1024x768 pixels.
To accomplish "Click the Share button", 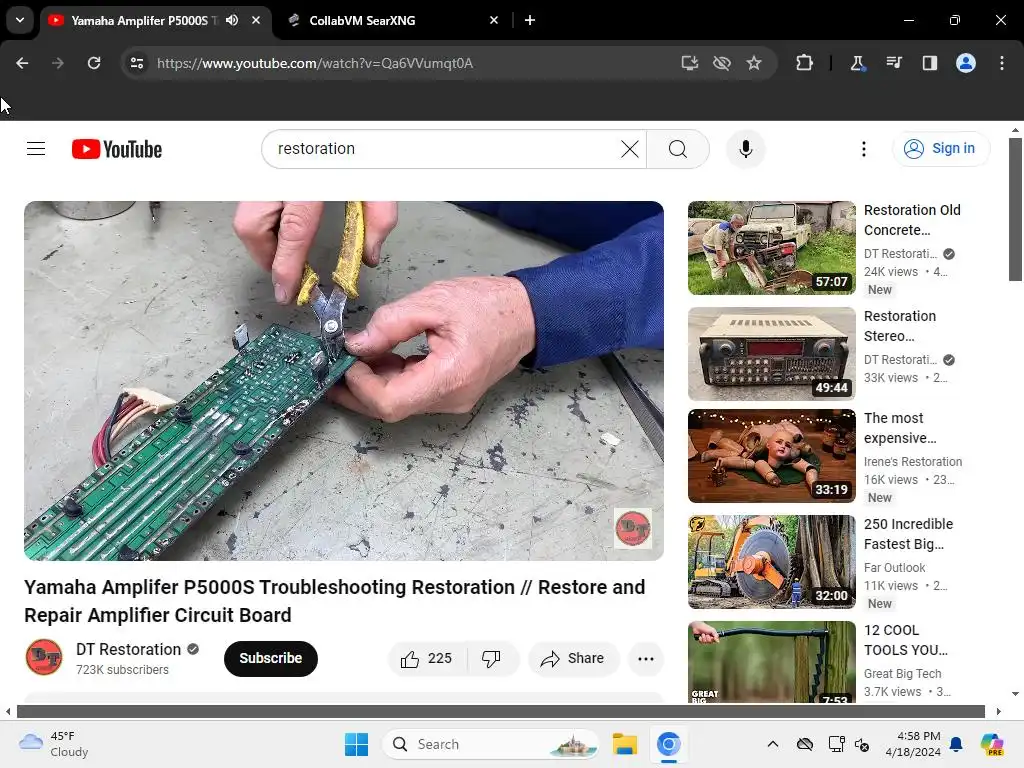I will pos(573,658).
